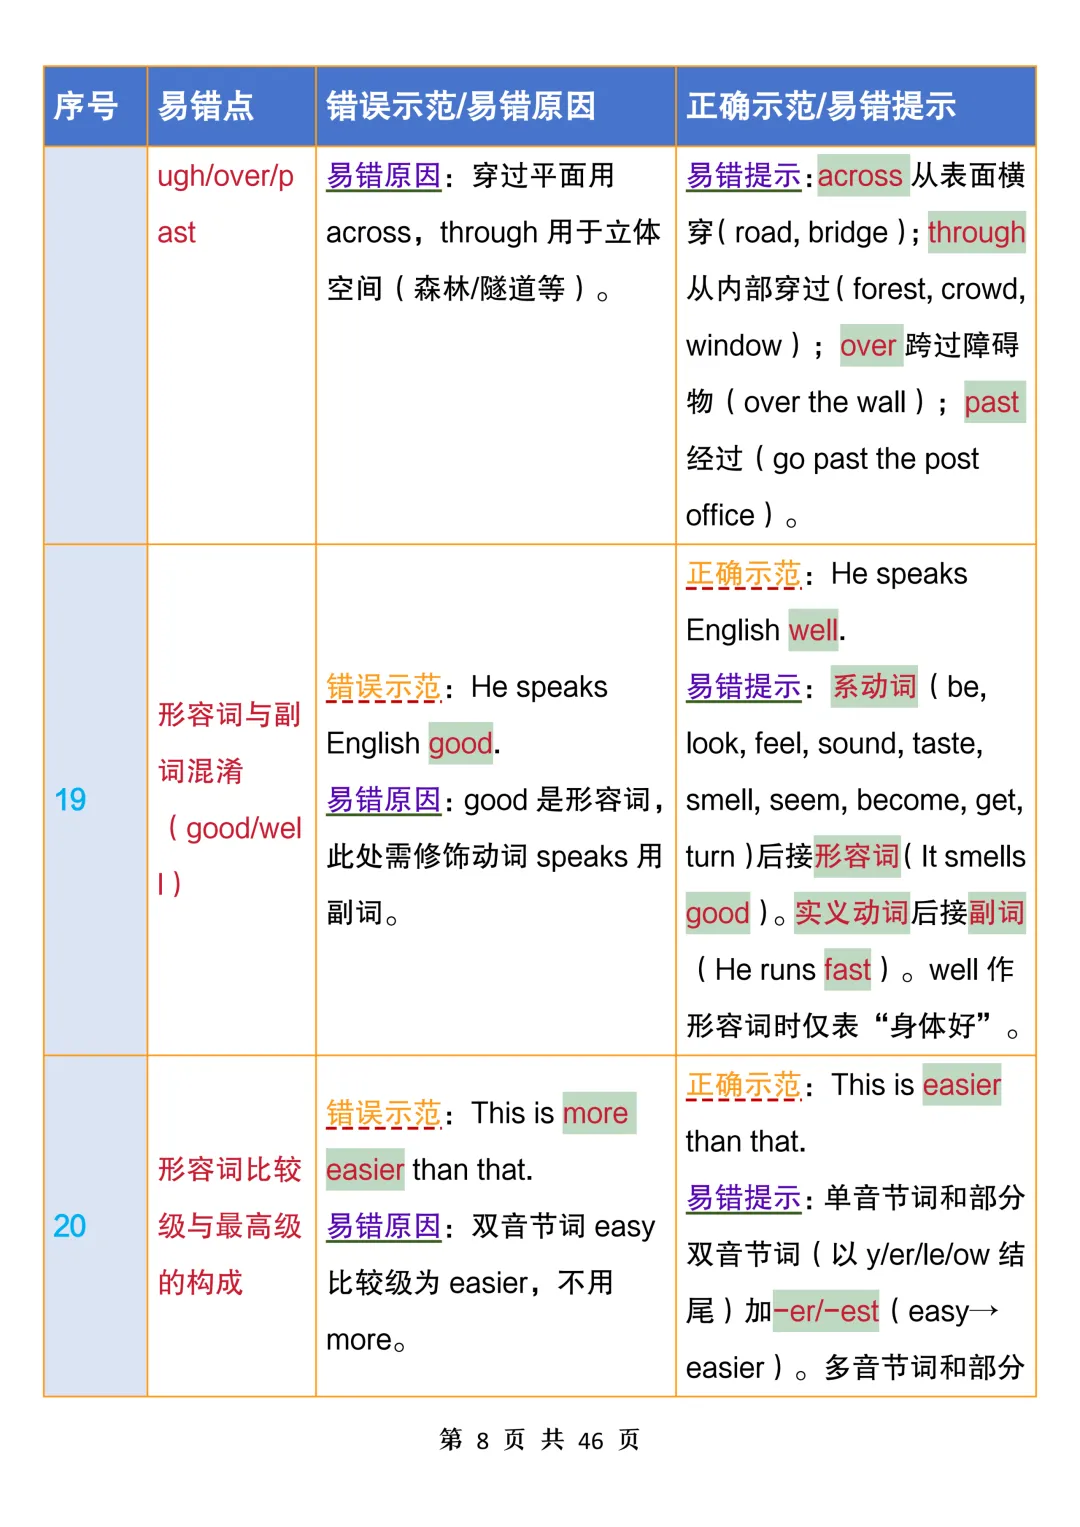
Task: Click highlighted word across in first row
Action: (x=861, y=176)
